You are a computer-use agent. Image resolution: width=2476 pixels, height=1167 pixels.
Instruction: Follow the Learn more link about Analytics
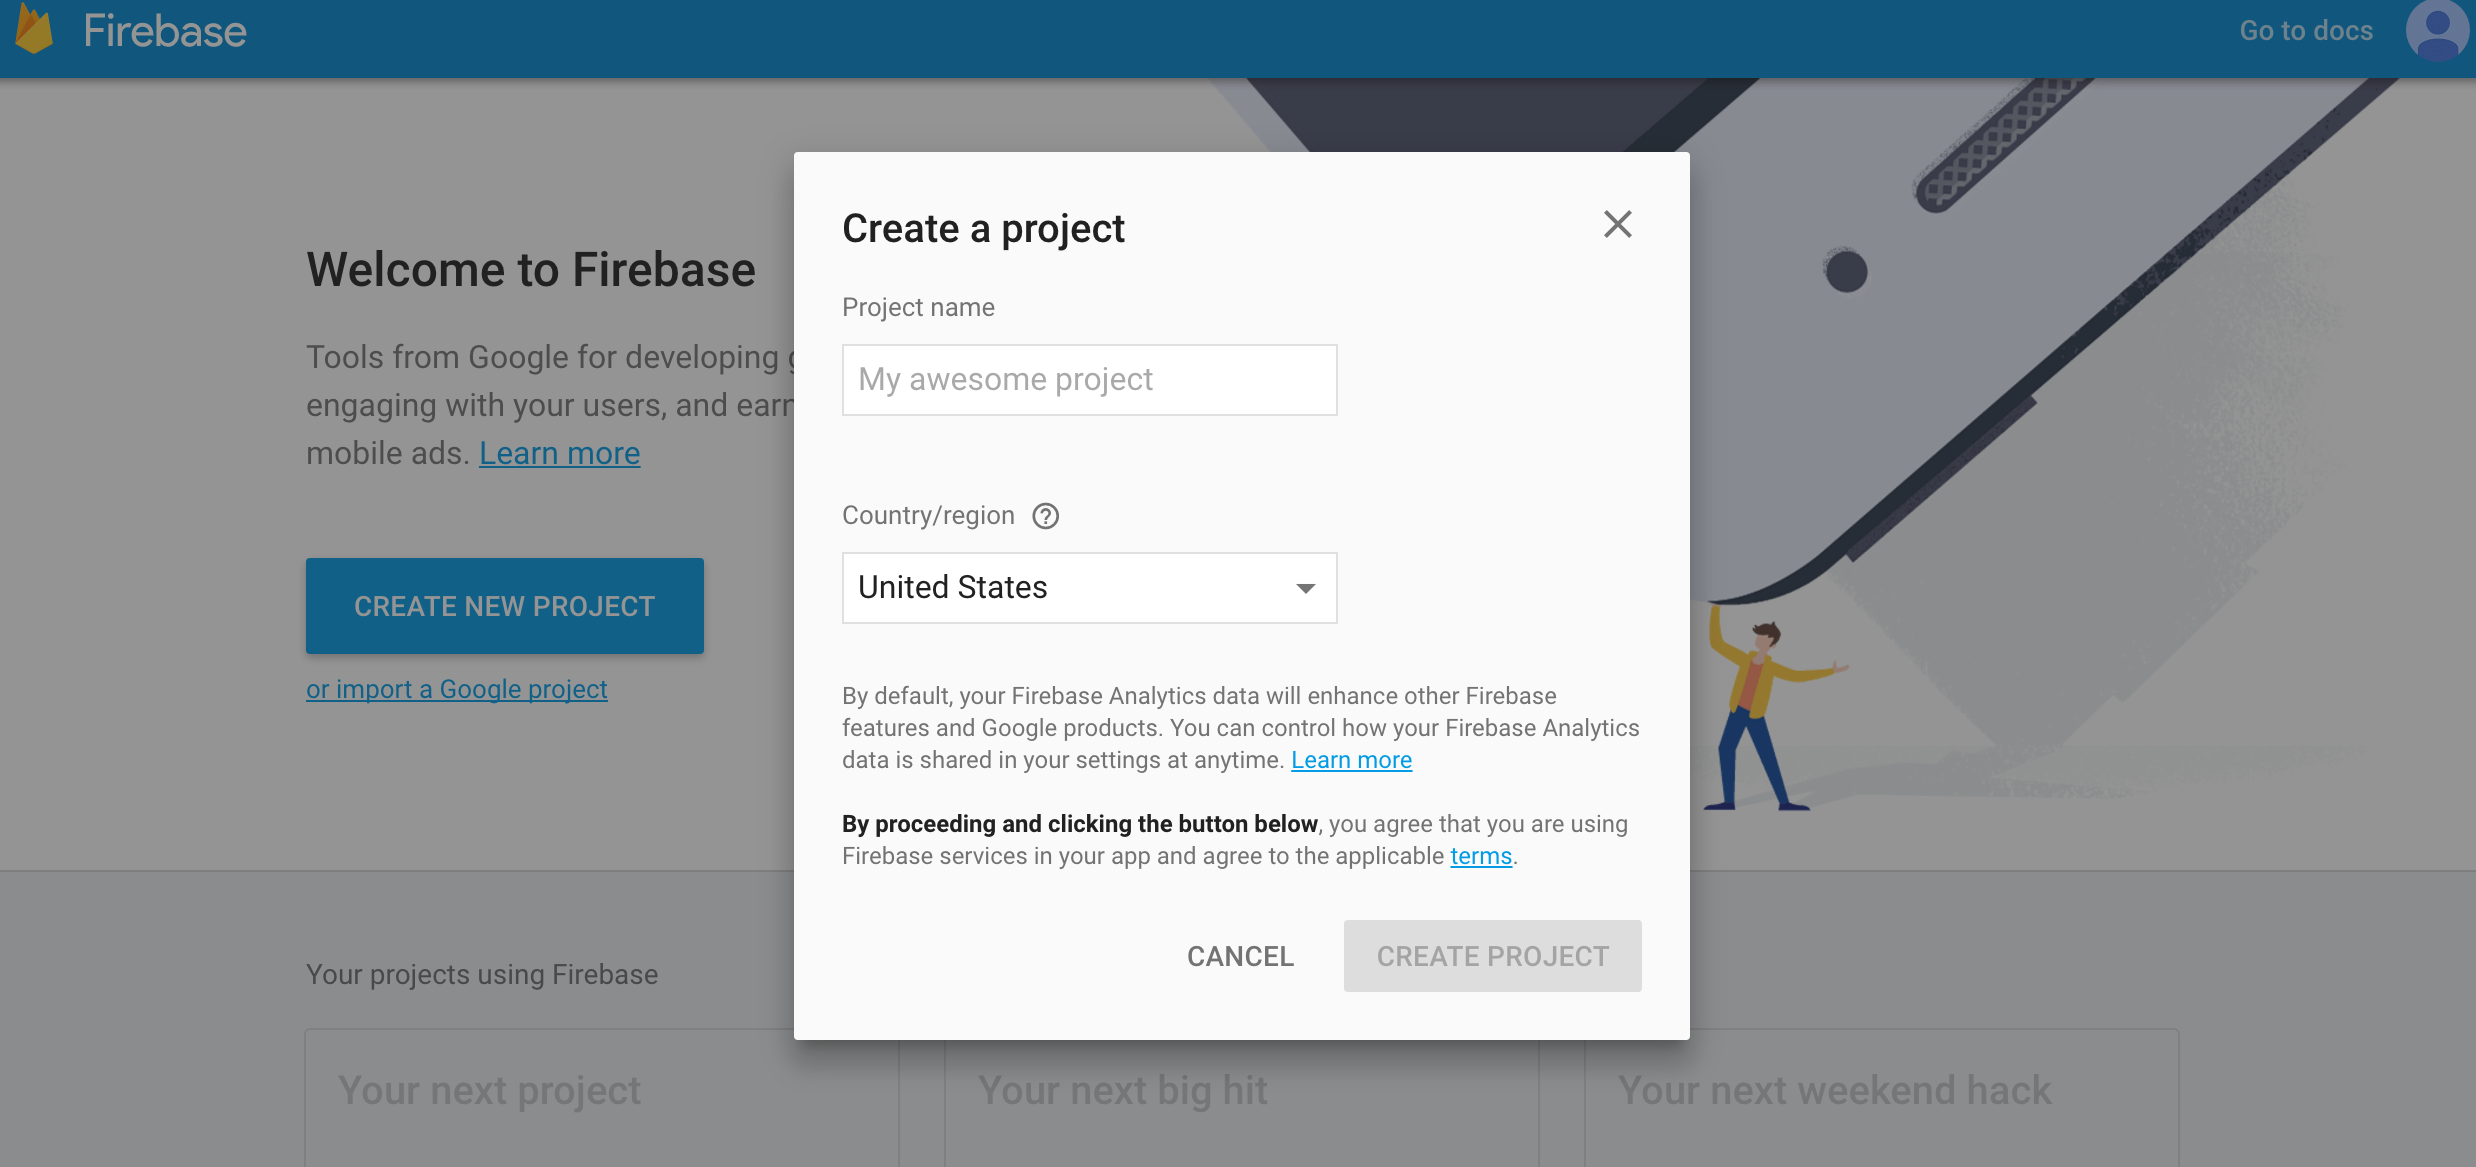tap(1351, 760)
